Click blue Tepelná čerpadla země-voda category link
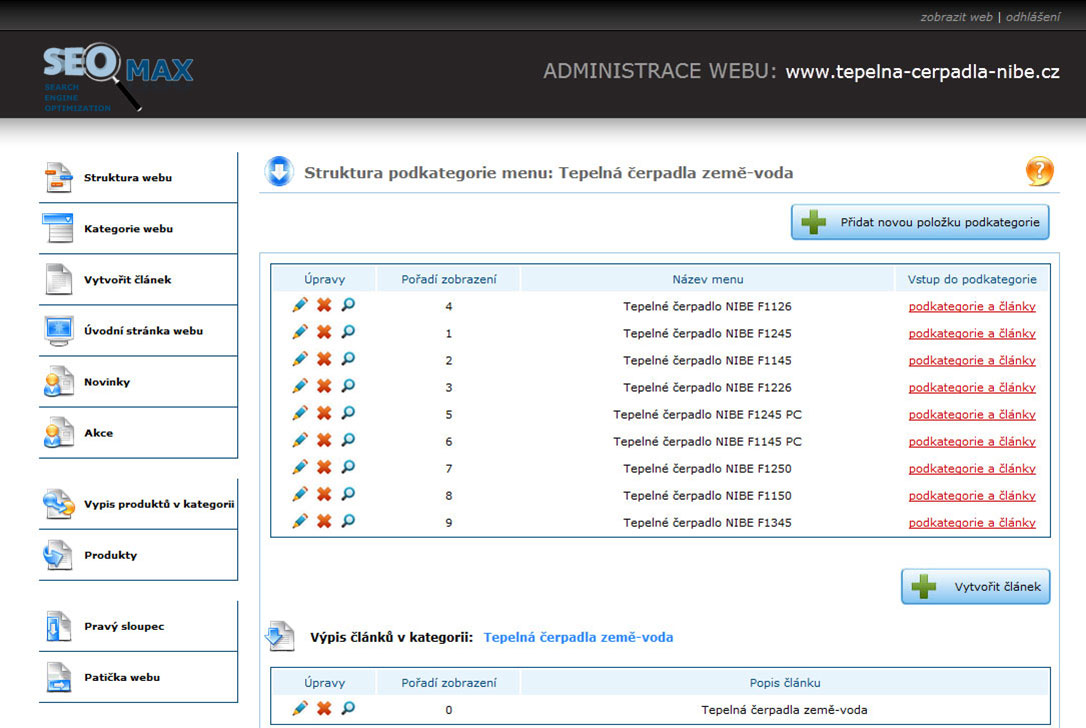The height and width of the screenshot is (728, 1086). click(x=578, y=637)
